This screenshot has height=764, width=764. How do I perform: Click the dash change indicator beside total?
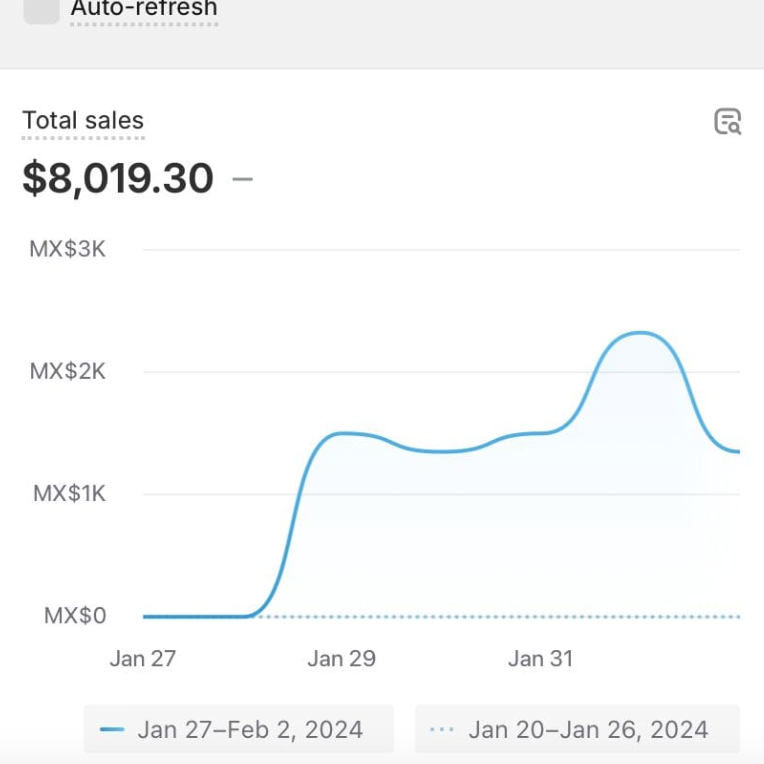pyautogui.click(x=243, y=179)
